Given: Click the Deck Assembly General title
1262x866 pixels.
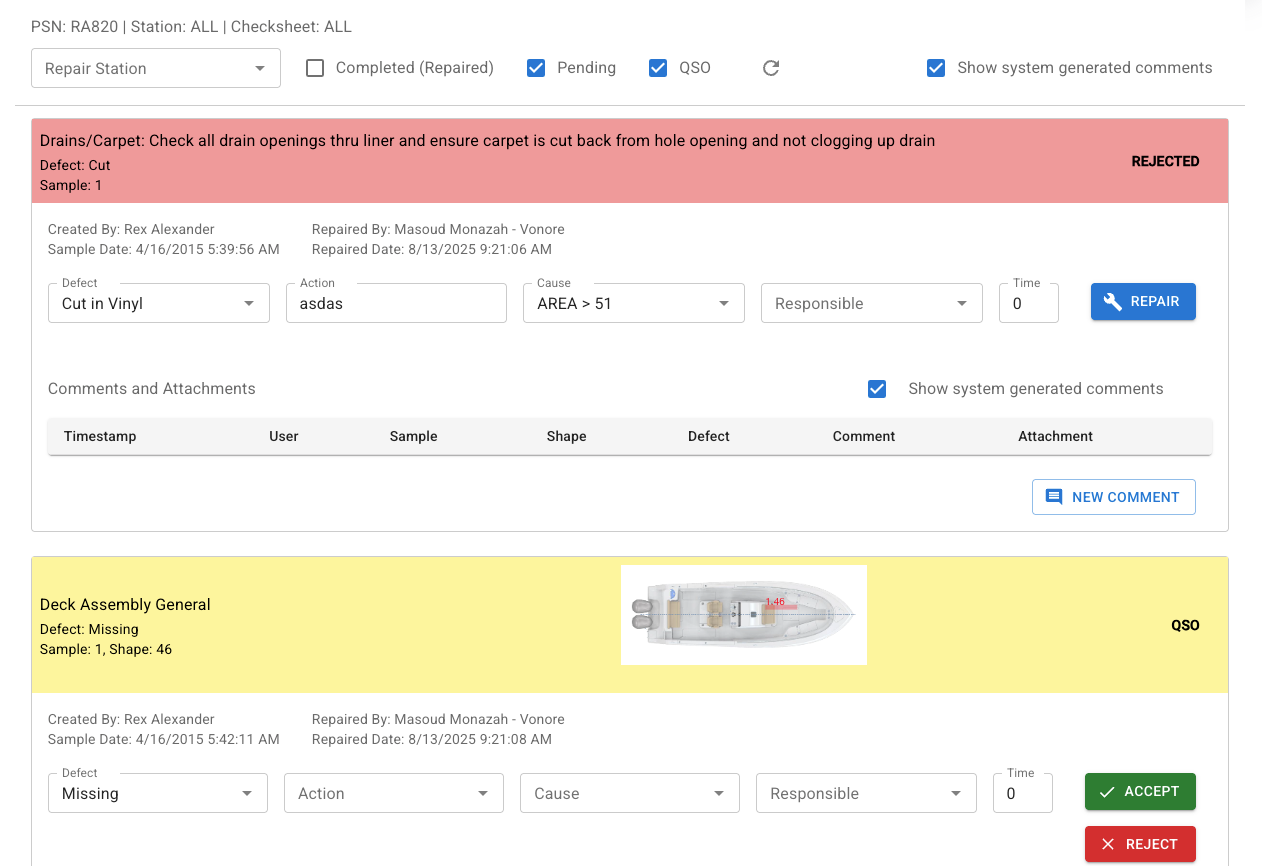Looking at the screenshot, I should click(x=125, y=604).
